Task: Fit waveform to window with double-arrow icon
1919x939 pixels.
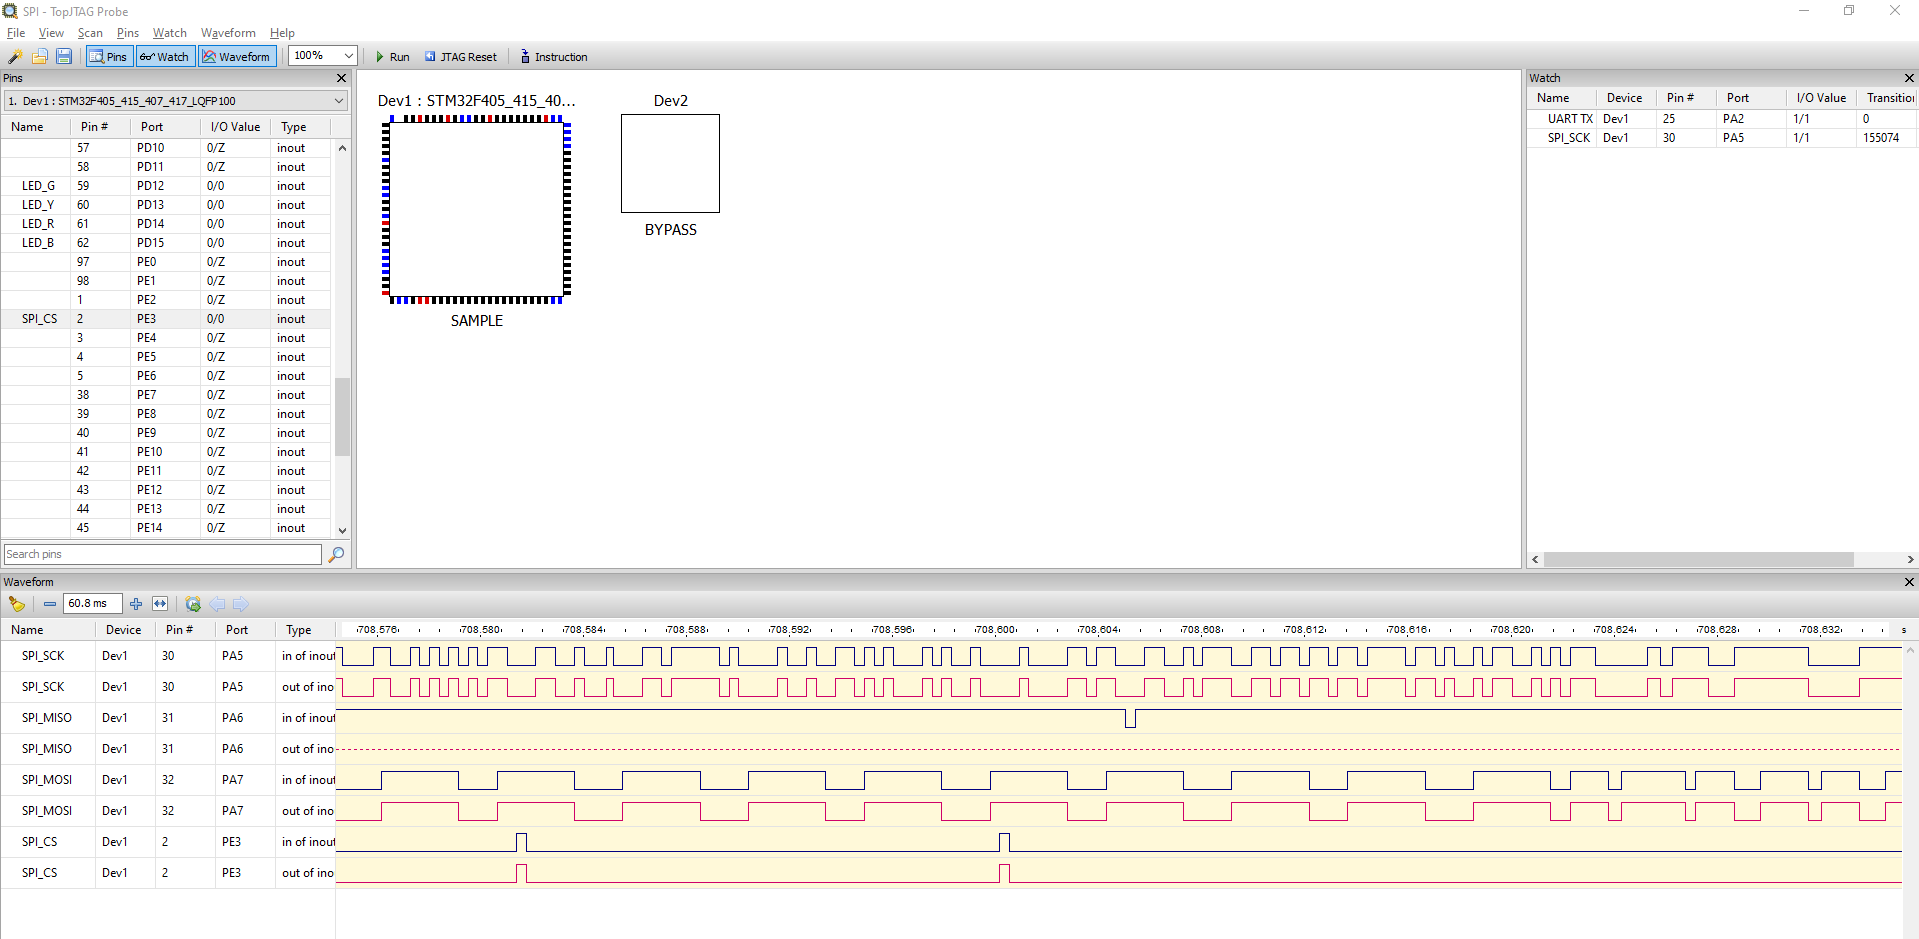Action: [x=160, y=604]
